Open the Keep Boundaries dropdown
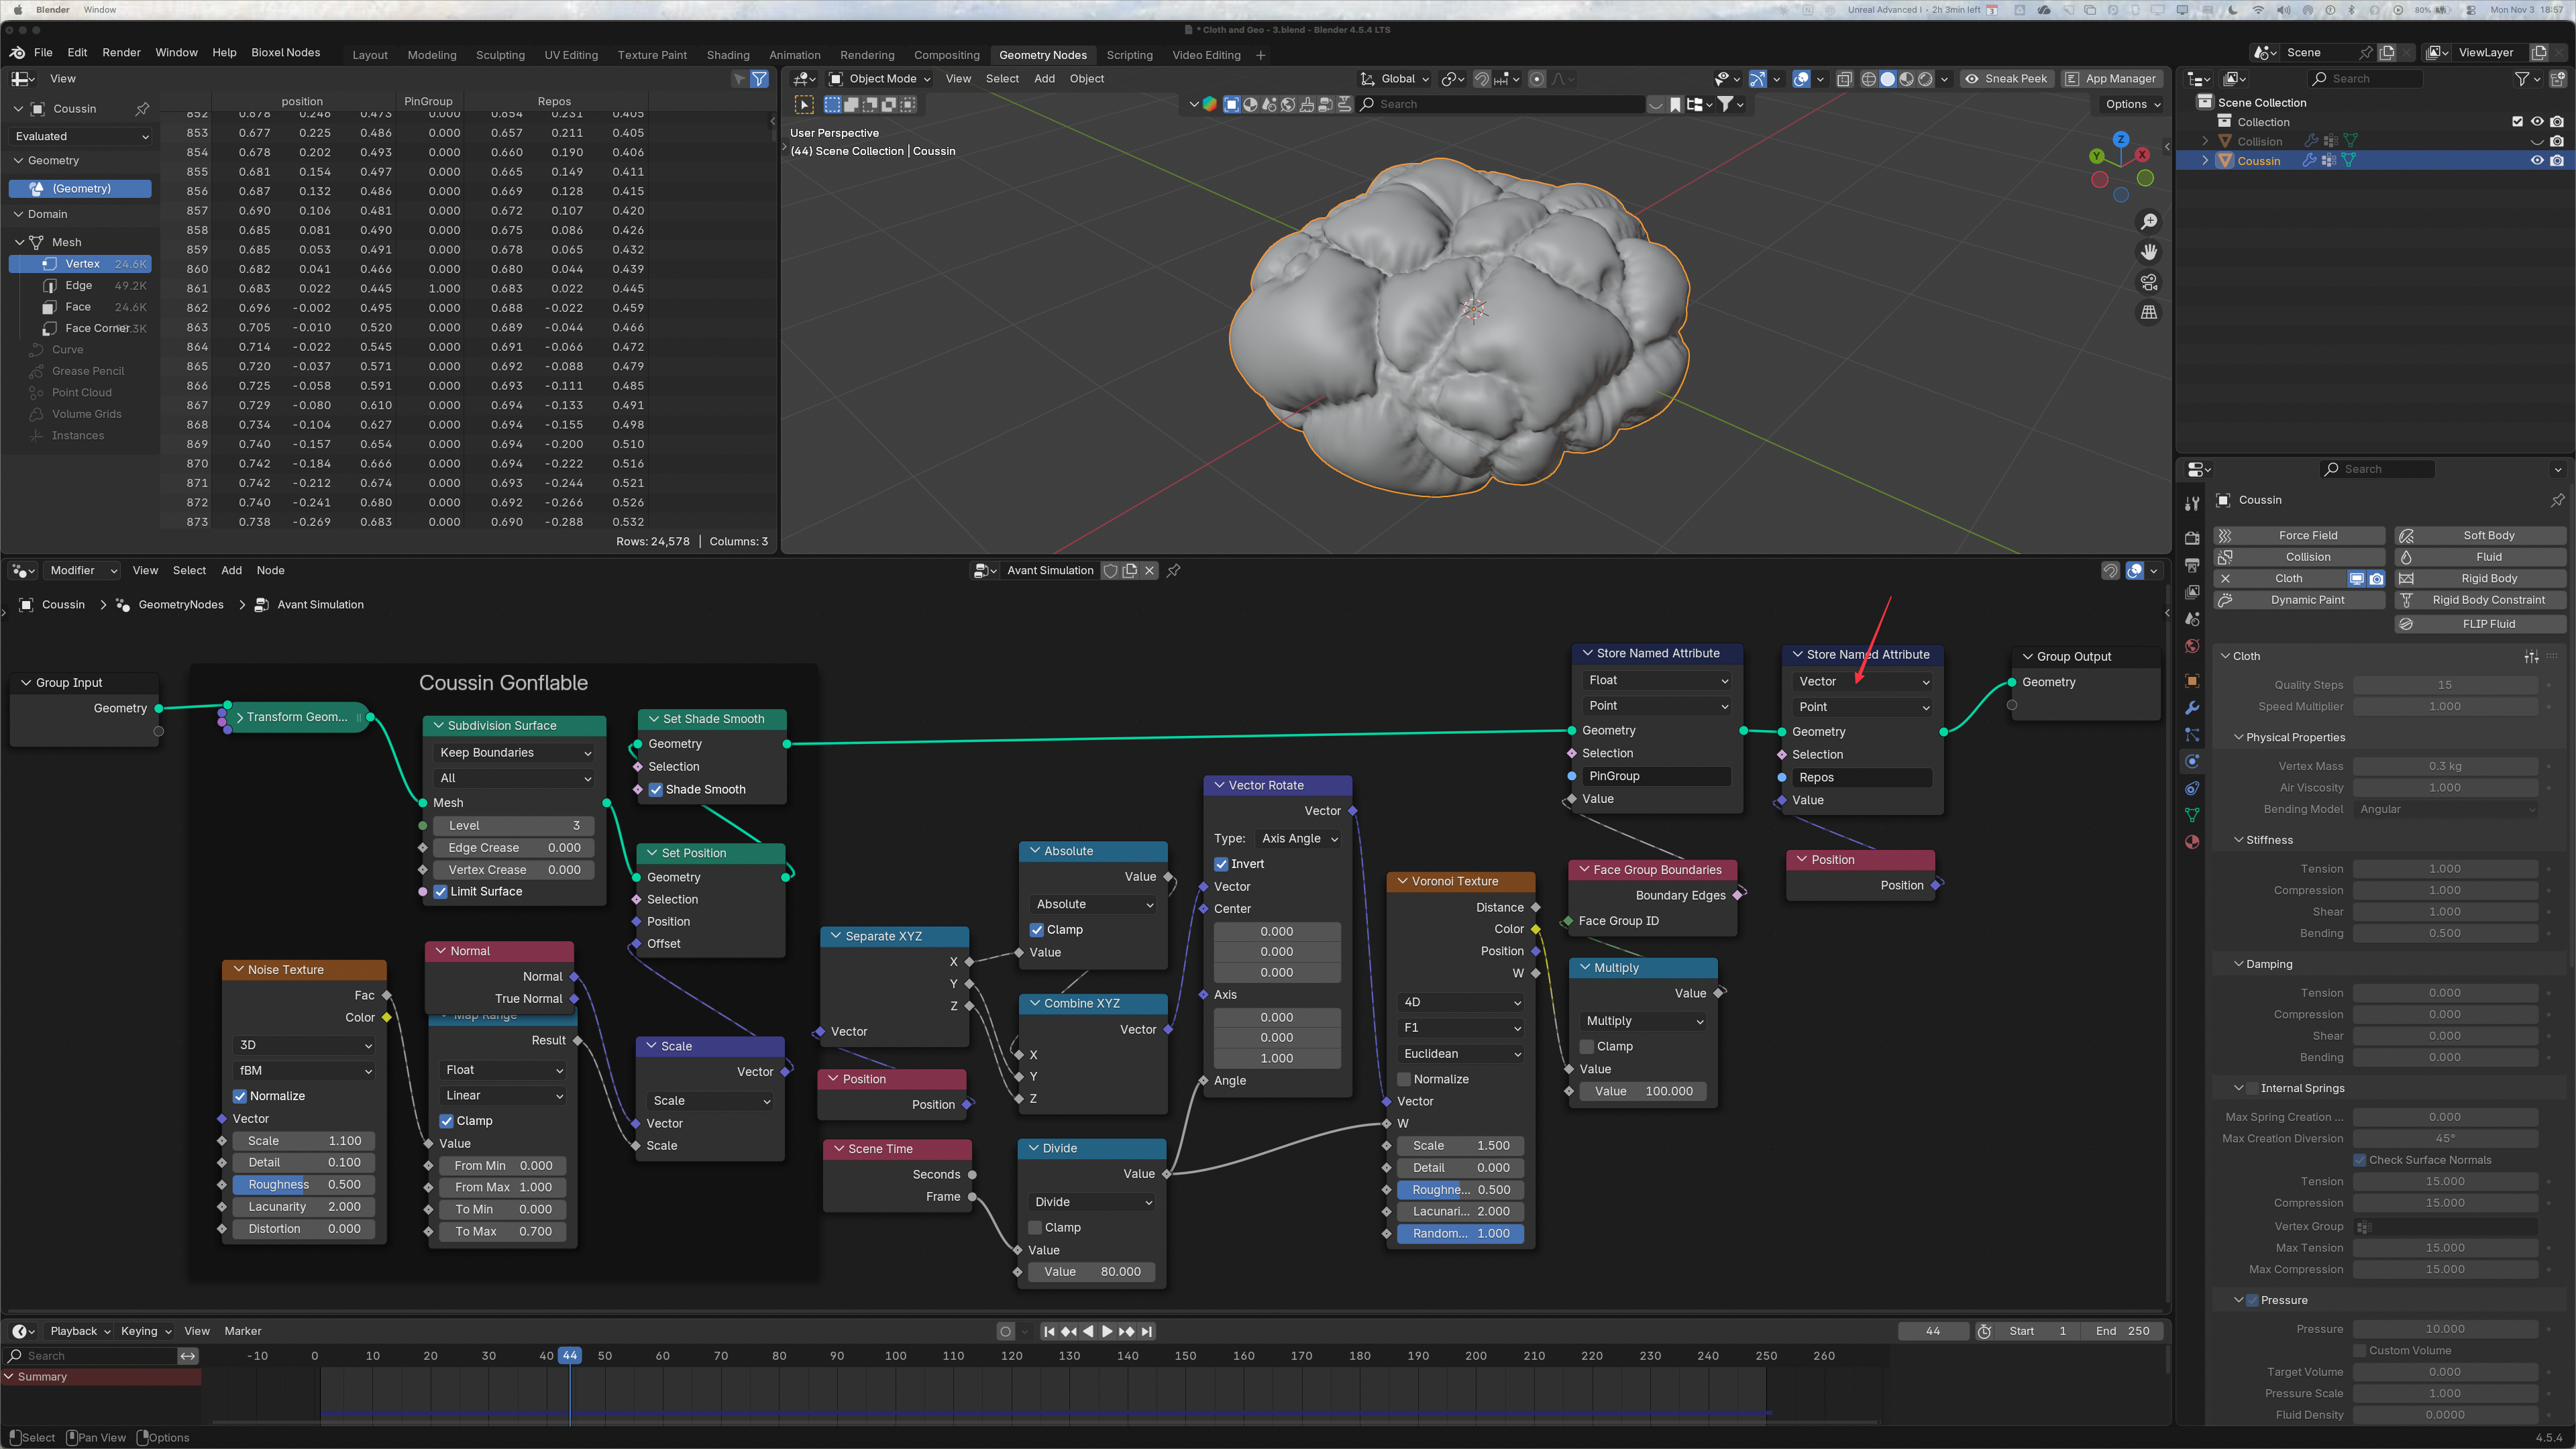 tap(515, 753)
